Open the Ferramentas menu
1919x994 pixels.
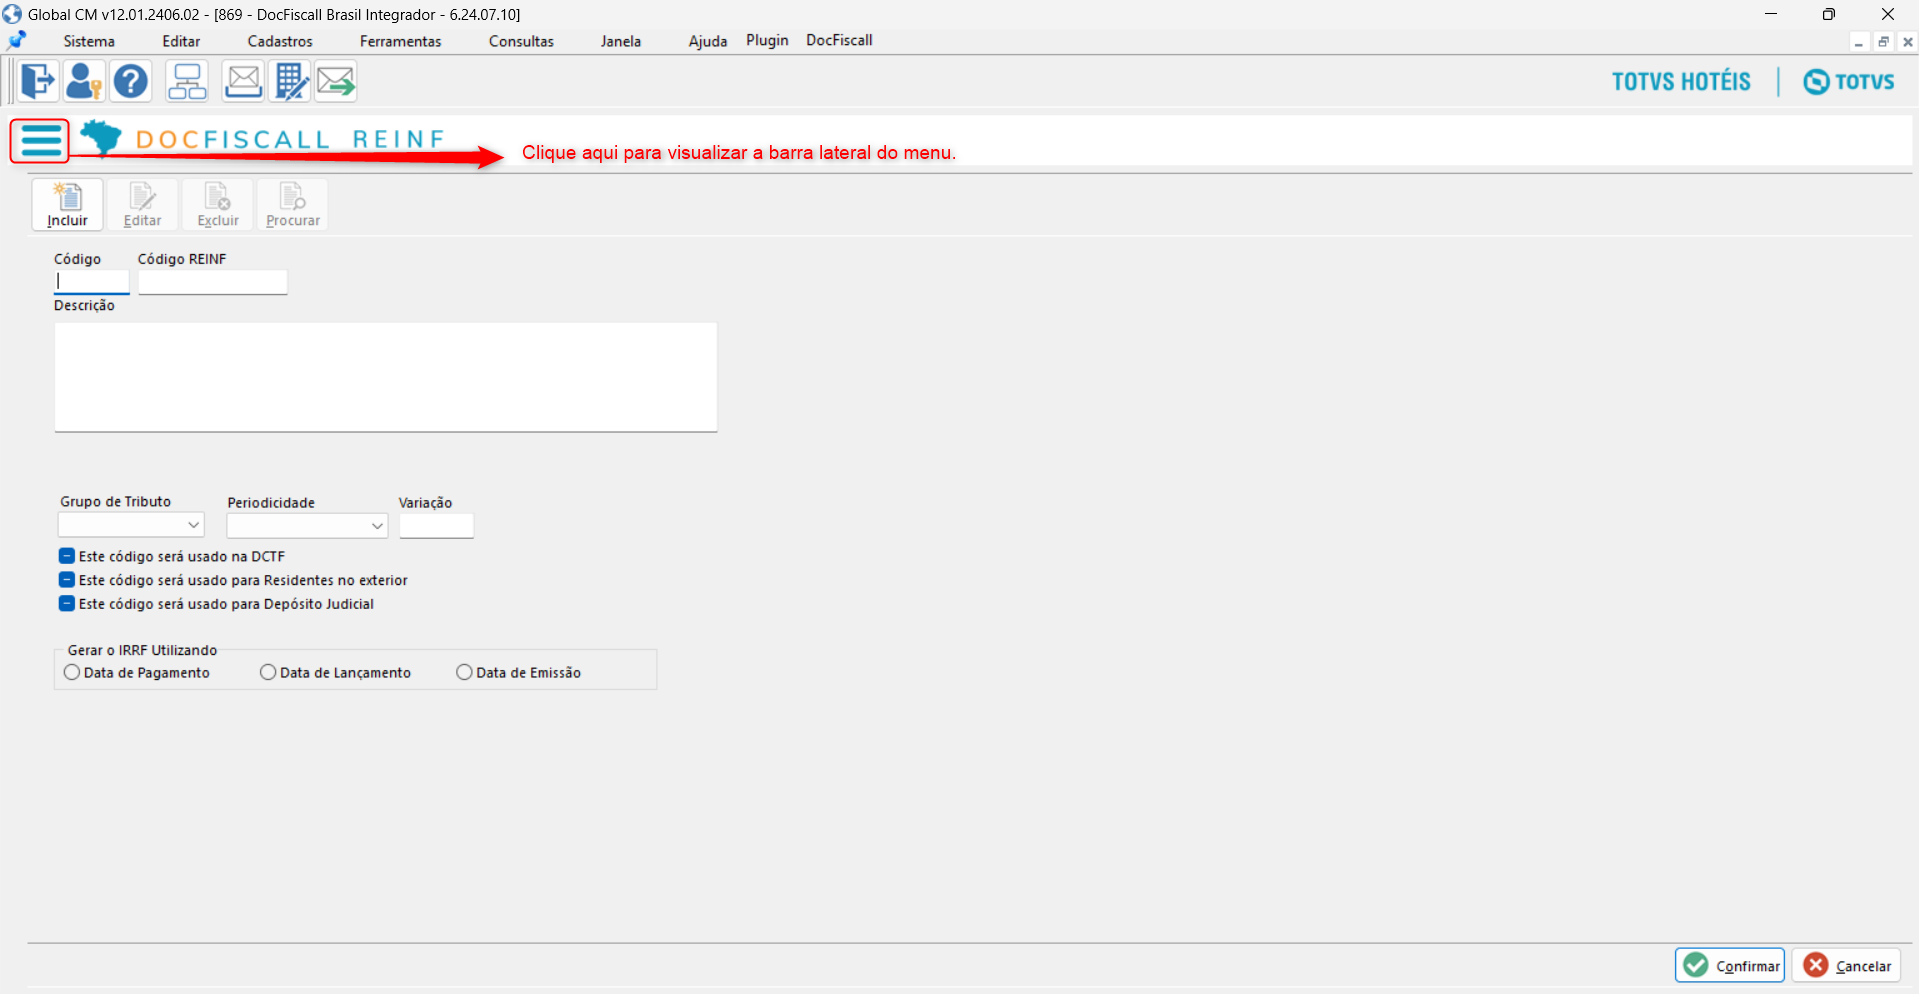point(400,41)
